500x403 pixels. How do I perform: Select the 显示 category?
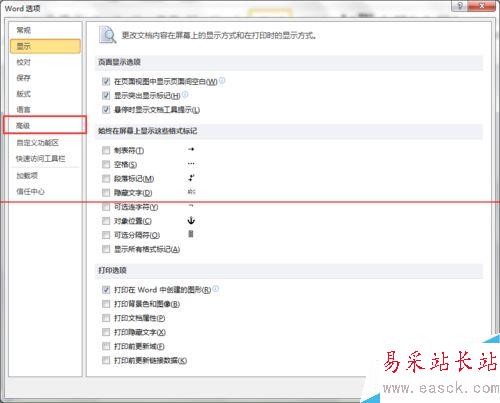[x=45, y=46]
